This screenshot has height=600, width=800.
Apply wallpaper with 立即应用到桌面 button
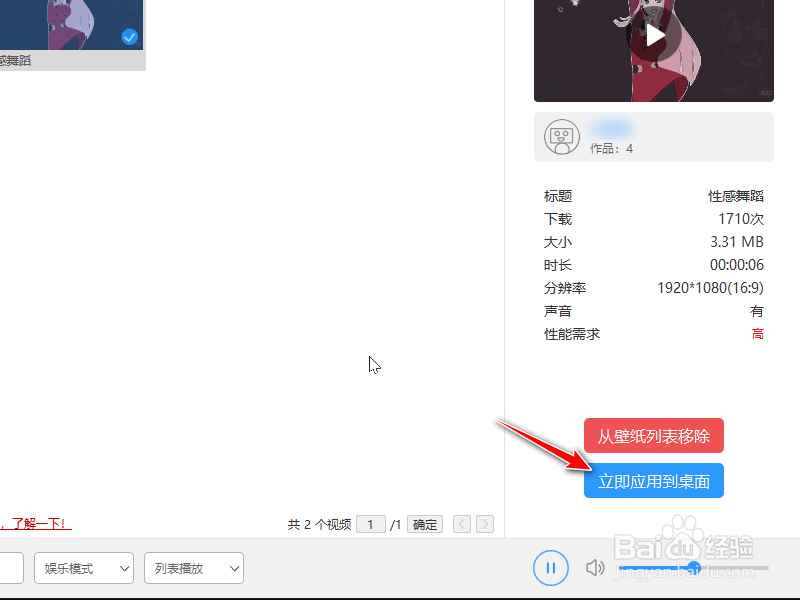click(654, 481)
